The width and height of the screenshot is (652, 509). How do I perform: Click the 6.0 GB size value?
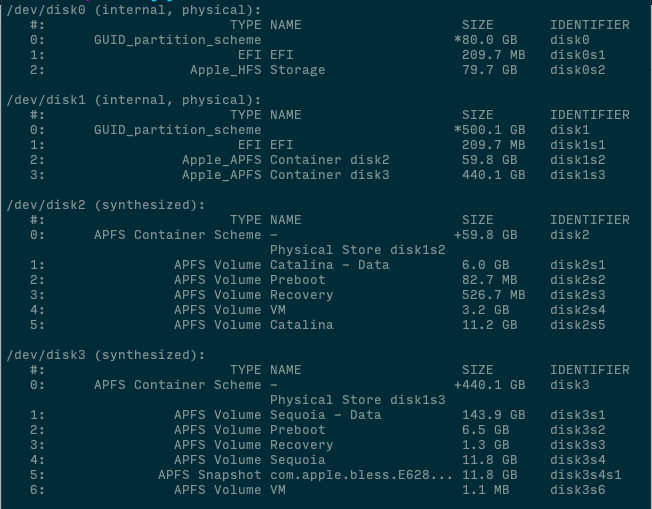click(x=486, y=265)
